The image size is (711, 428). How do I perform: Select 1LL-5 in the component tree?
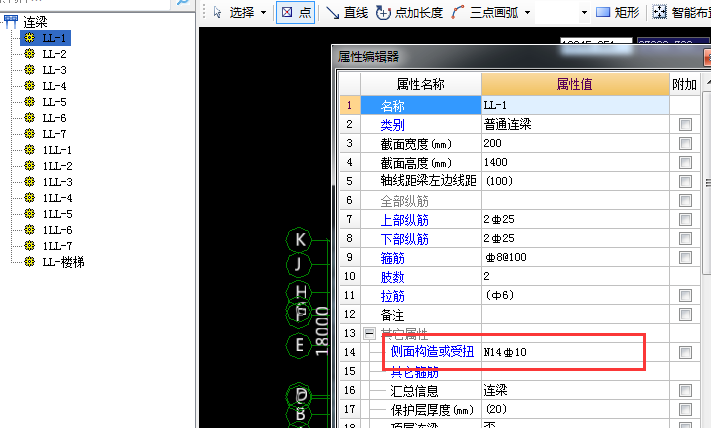[x=57, y=214]
